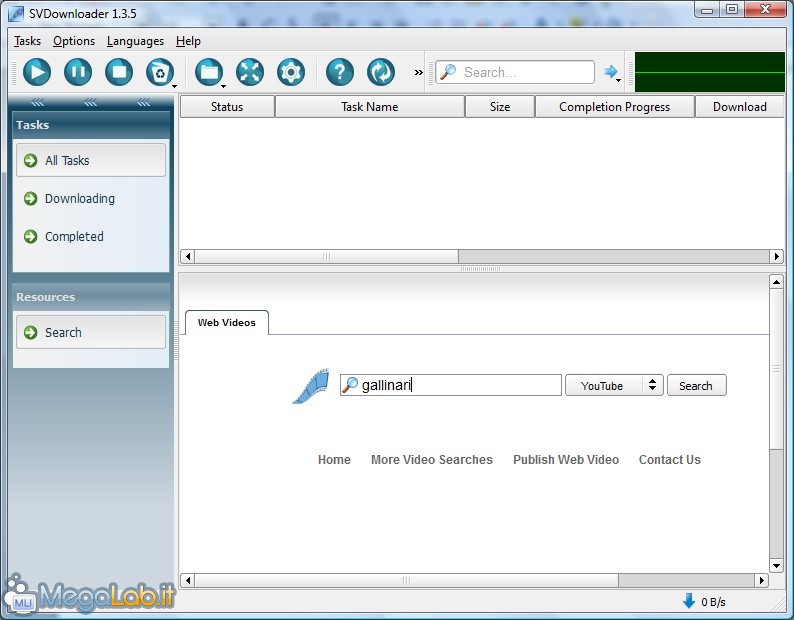This screenshot has width=794, height=620.
Task: Open the Languages menu
Action: [x=135, y=41]
